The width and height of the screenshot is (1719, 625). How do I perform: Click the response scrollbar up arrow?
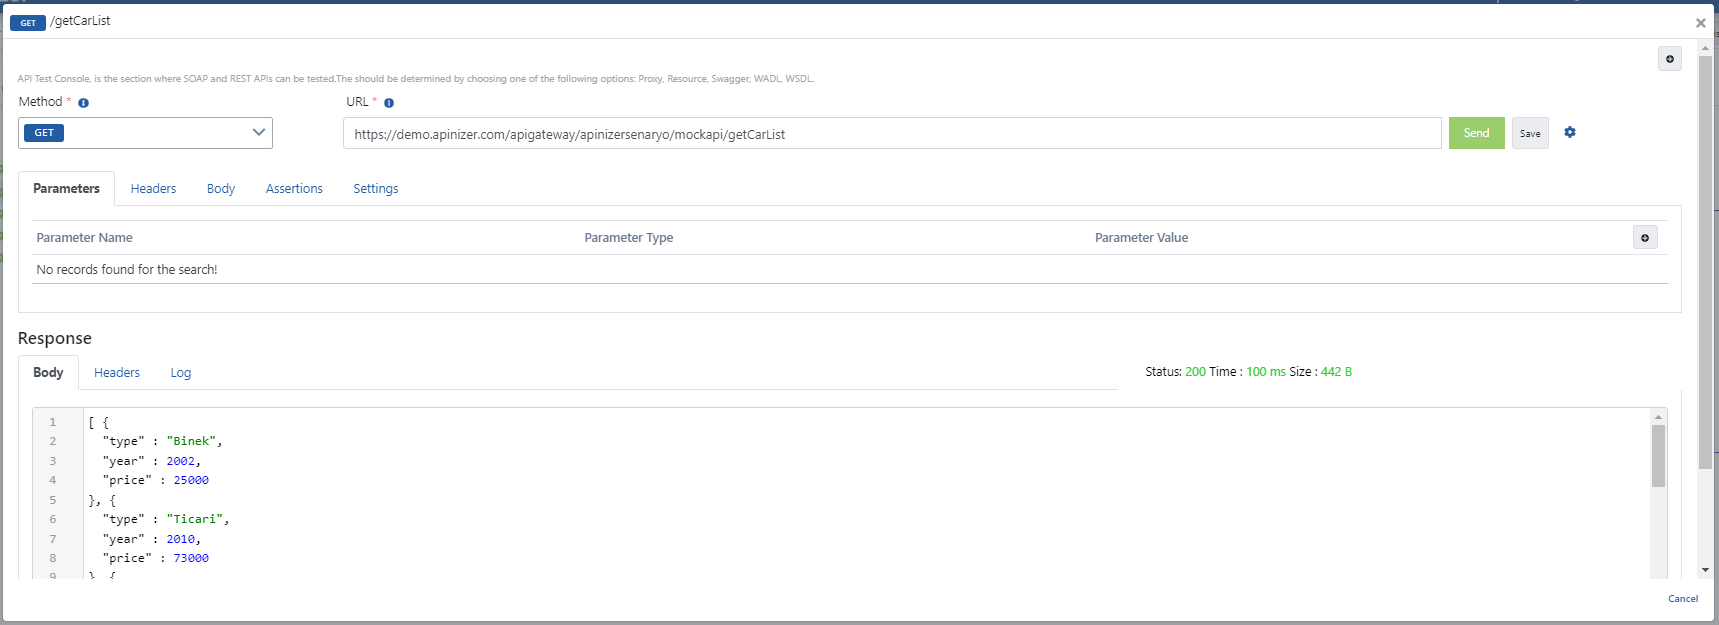point(1658,416)
